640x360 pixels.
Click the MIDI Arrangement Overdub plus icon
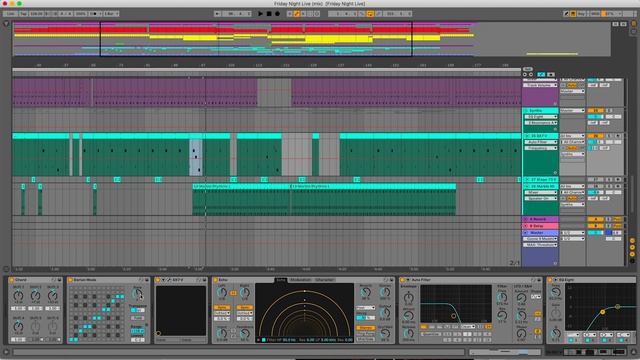289,14
